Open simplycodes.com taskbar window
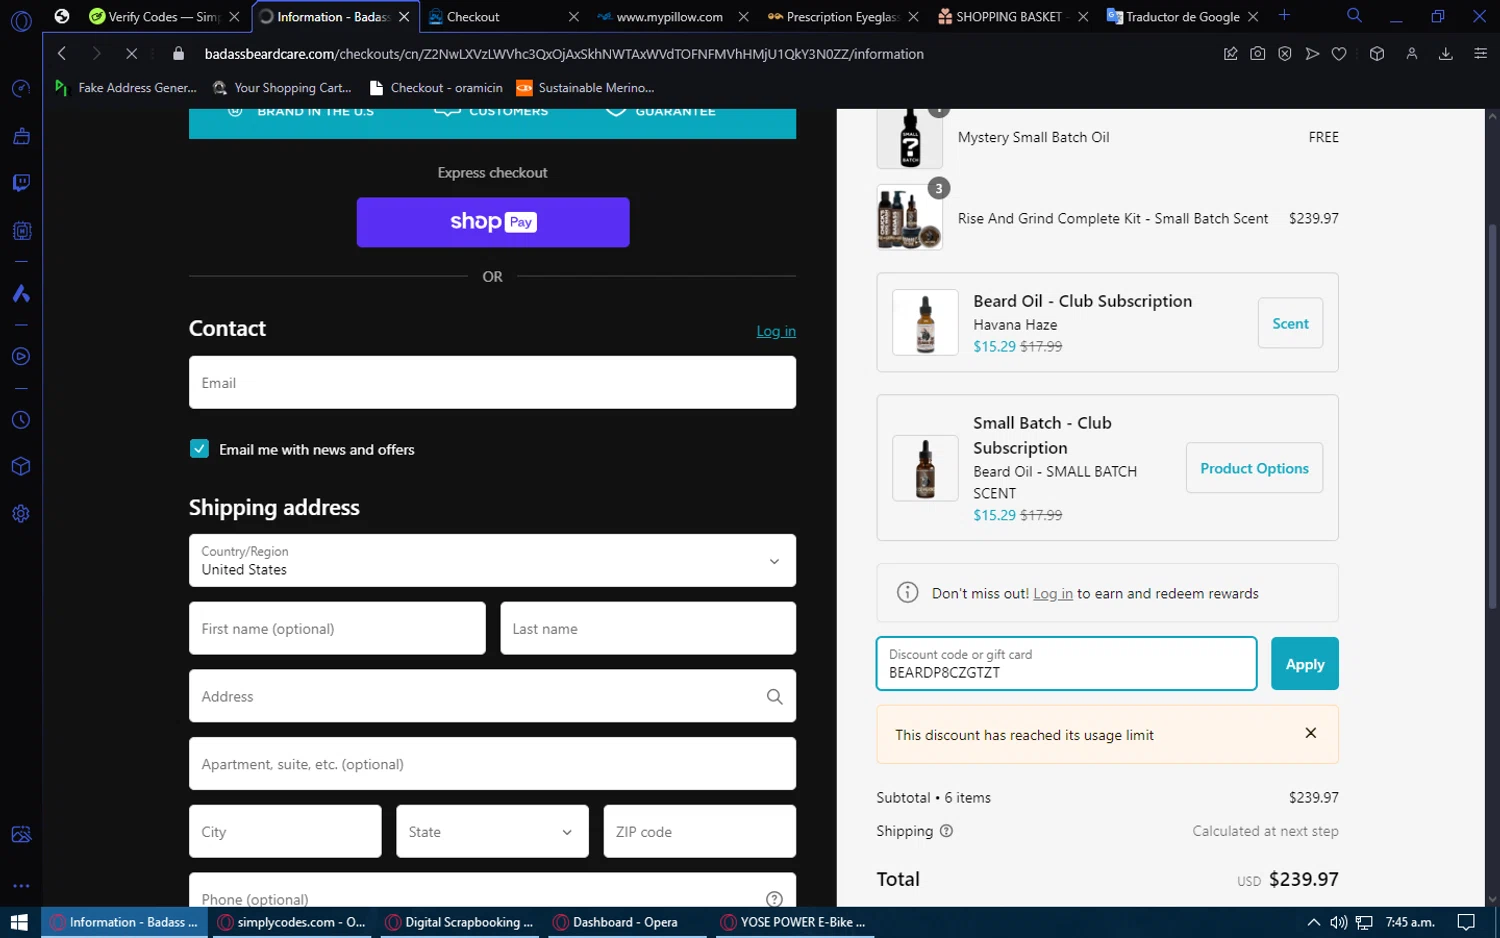Viewport: 1500px width, 938px height. click(292, 922)
